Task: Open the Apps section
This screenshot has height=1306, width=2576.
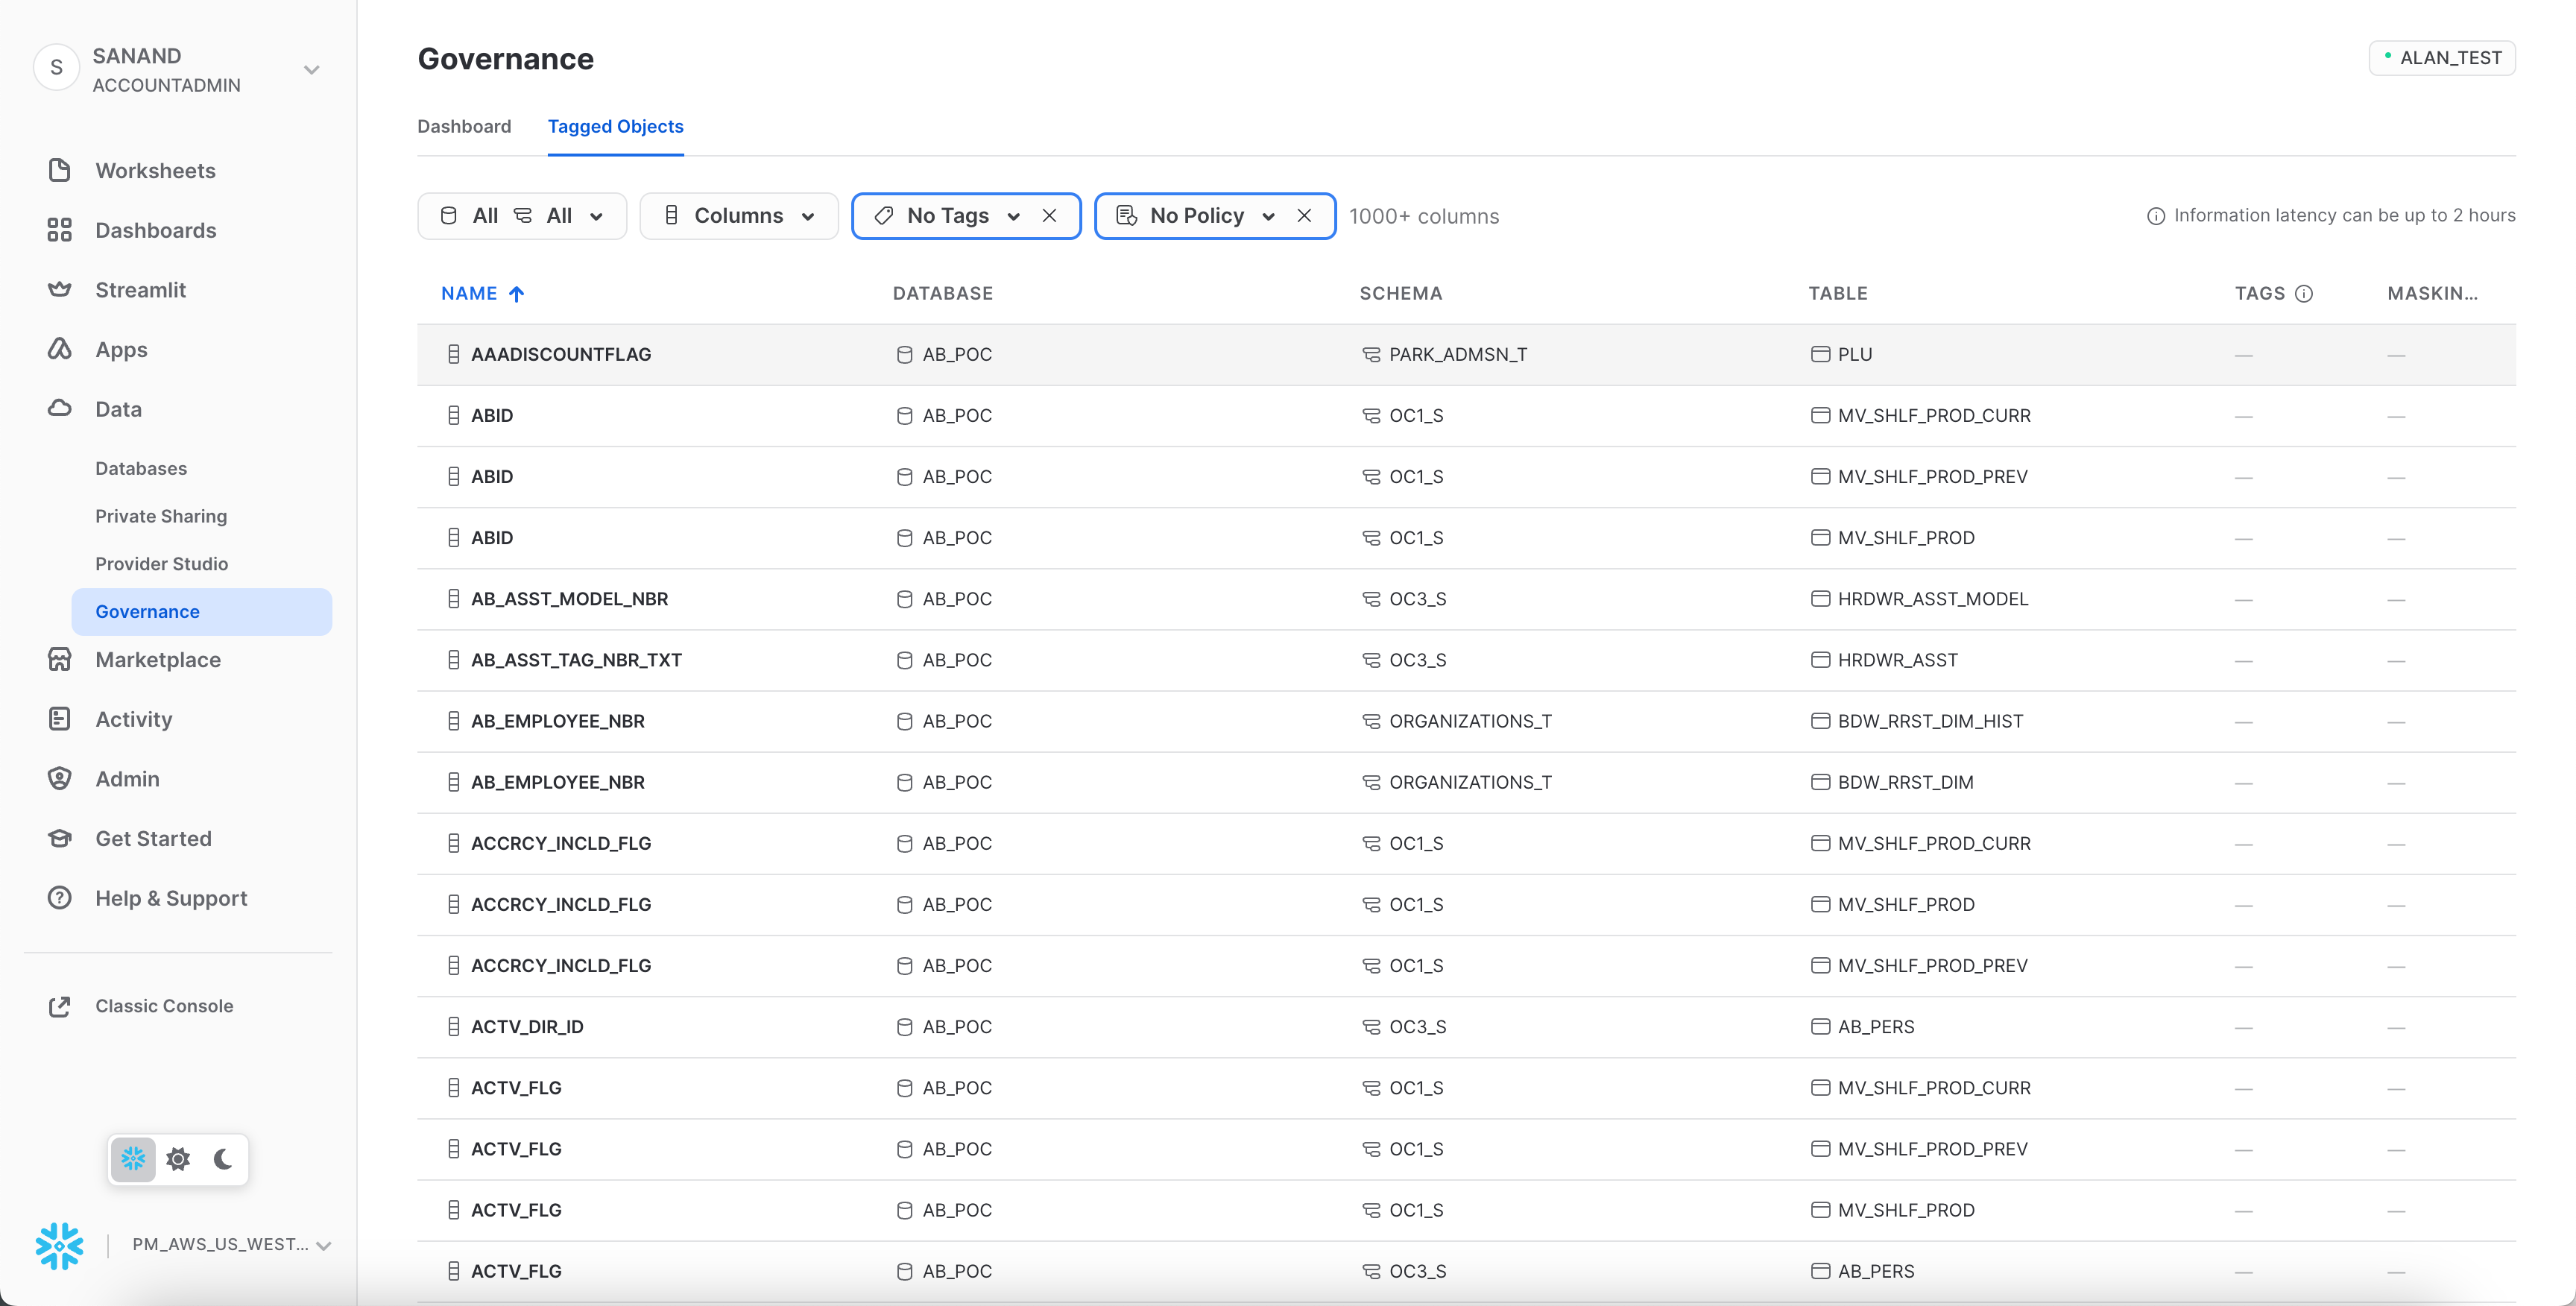Action: [121, 349]
